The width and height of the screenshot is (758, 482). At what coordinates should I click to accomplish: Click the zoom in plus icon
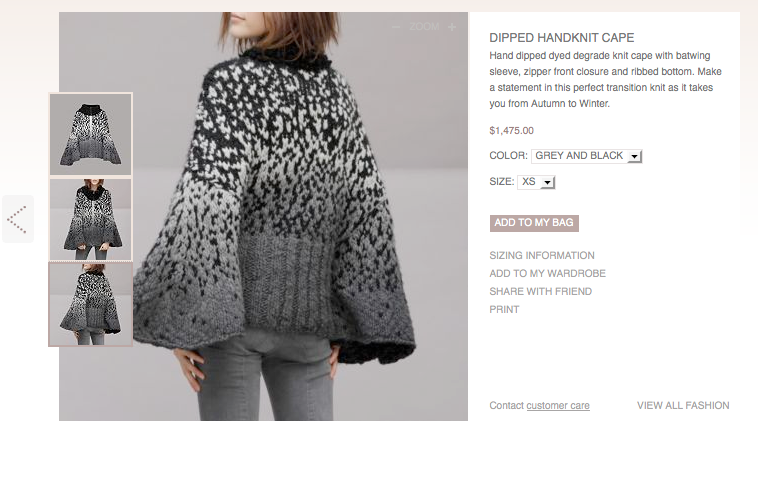pos(452,27)
